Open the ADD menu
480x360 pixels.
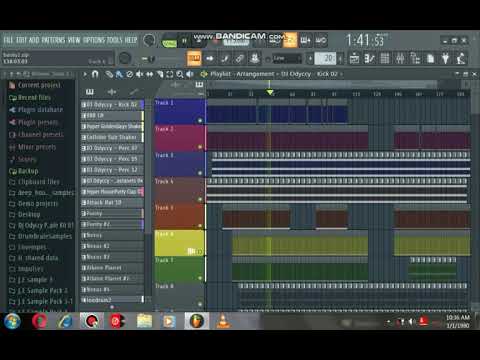click(34, 40)
